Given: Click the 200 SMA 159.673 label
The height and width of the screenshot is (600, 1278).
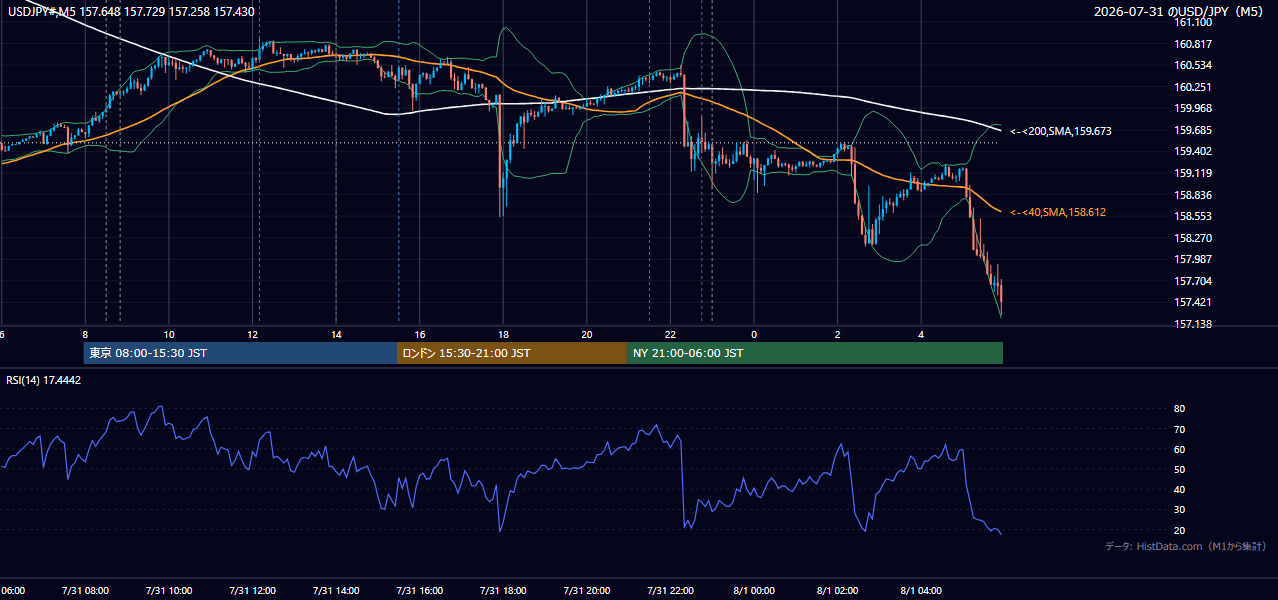Looking at the screenshot, I should (x=1061, y=131).
